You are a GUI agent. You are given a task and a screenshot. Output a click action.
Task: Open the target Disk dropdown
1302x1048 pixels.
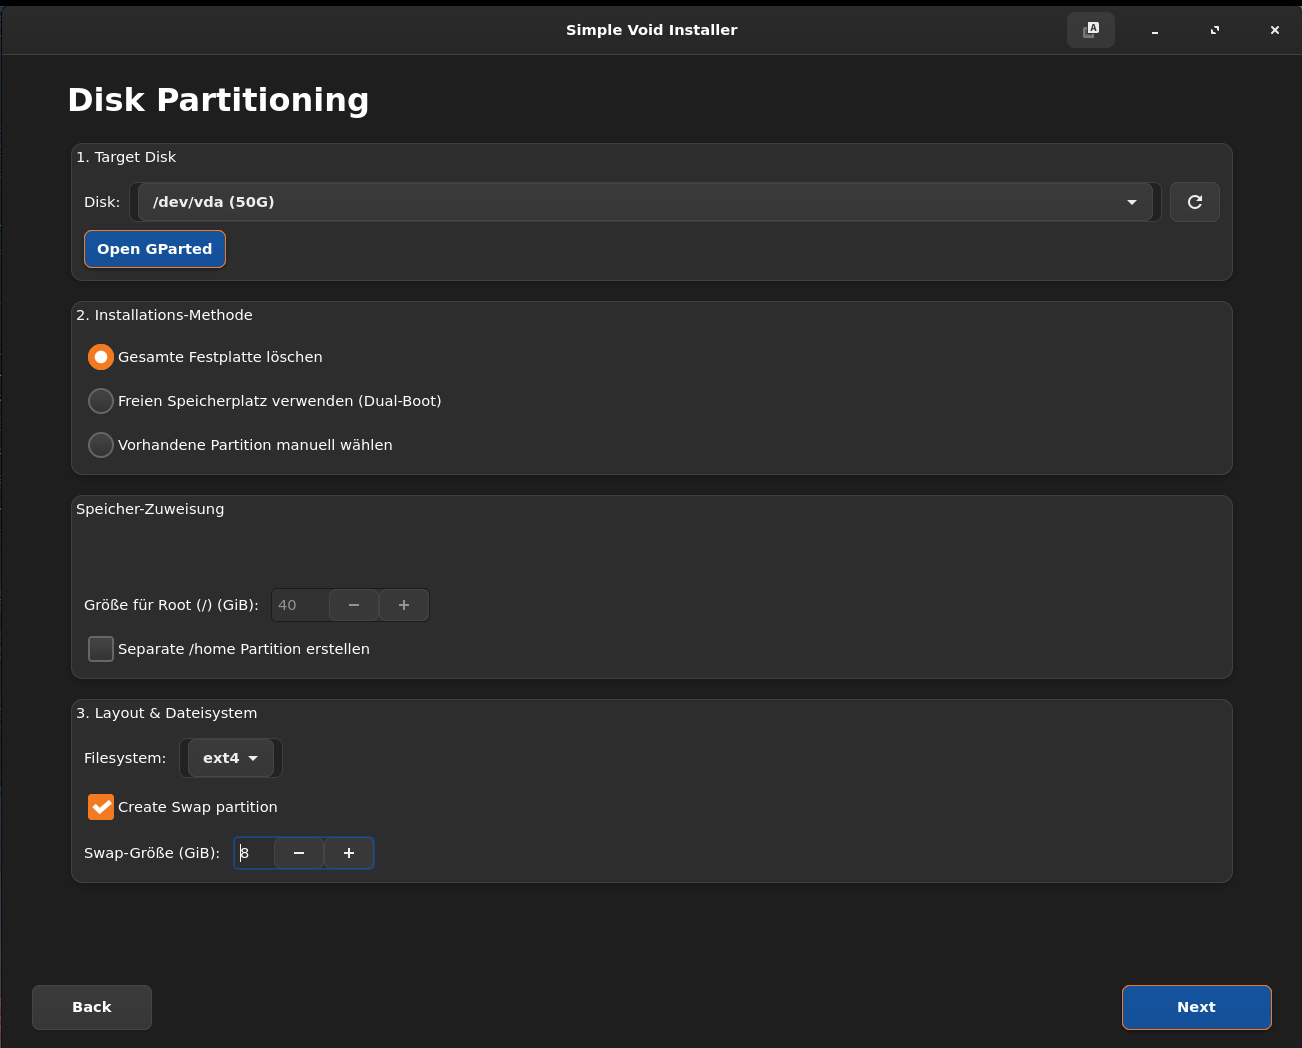645,202
